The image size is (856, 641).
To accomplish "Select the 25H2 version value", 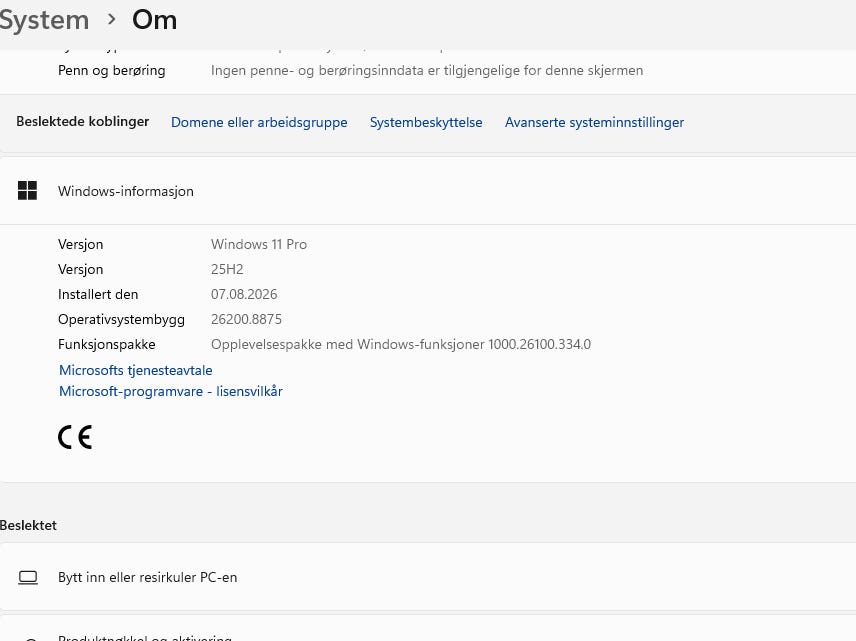I will [227, 269].
